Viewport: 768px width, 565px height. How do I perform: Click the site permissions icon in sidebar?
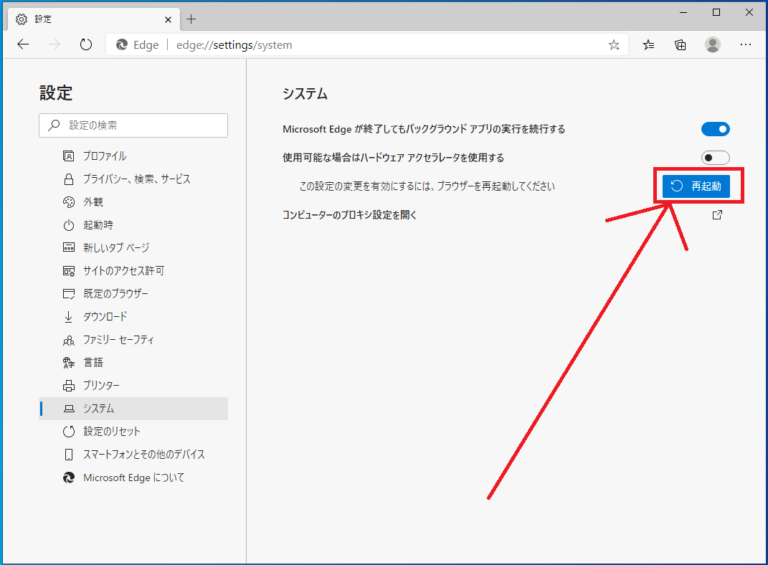(69, 271)
